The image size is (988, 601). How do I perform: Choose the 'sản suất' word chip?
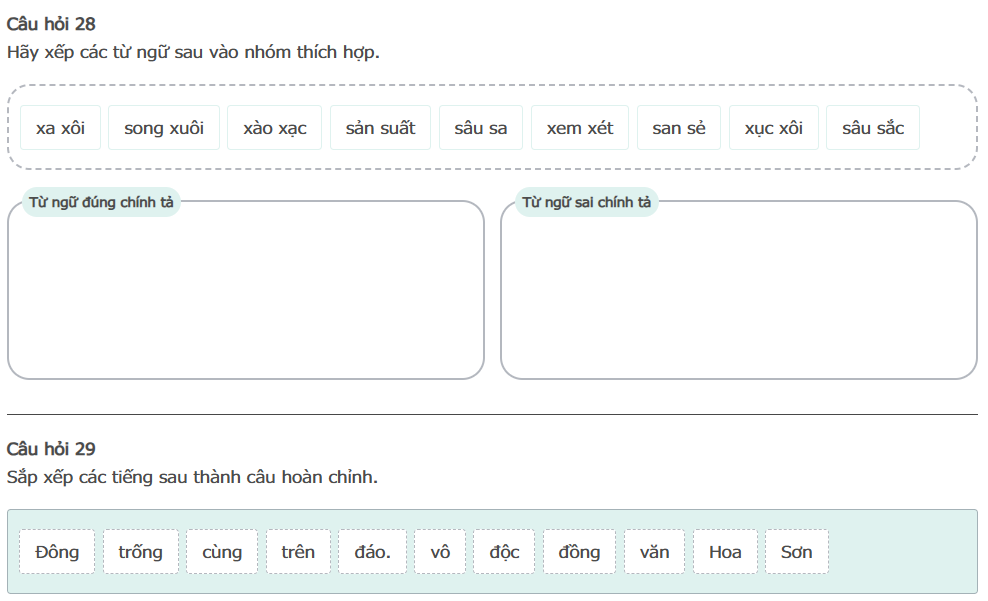pyautogui.click(x=380, y=128)
